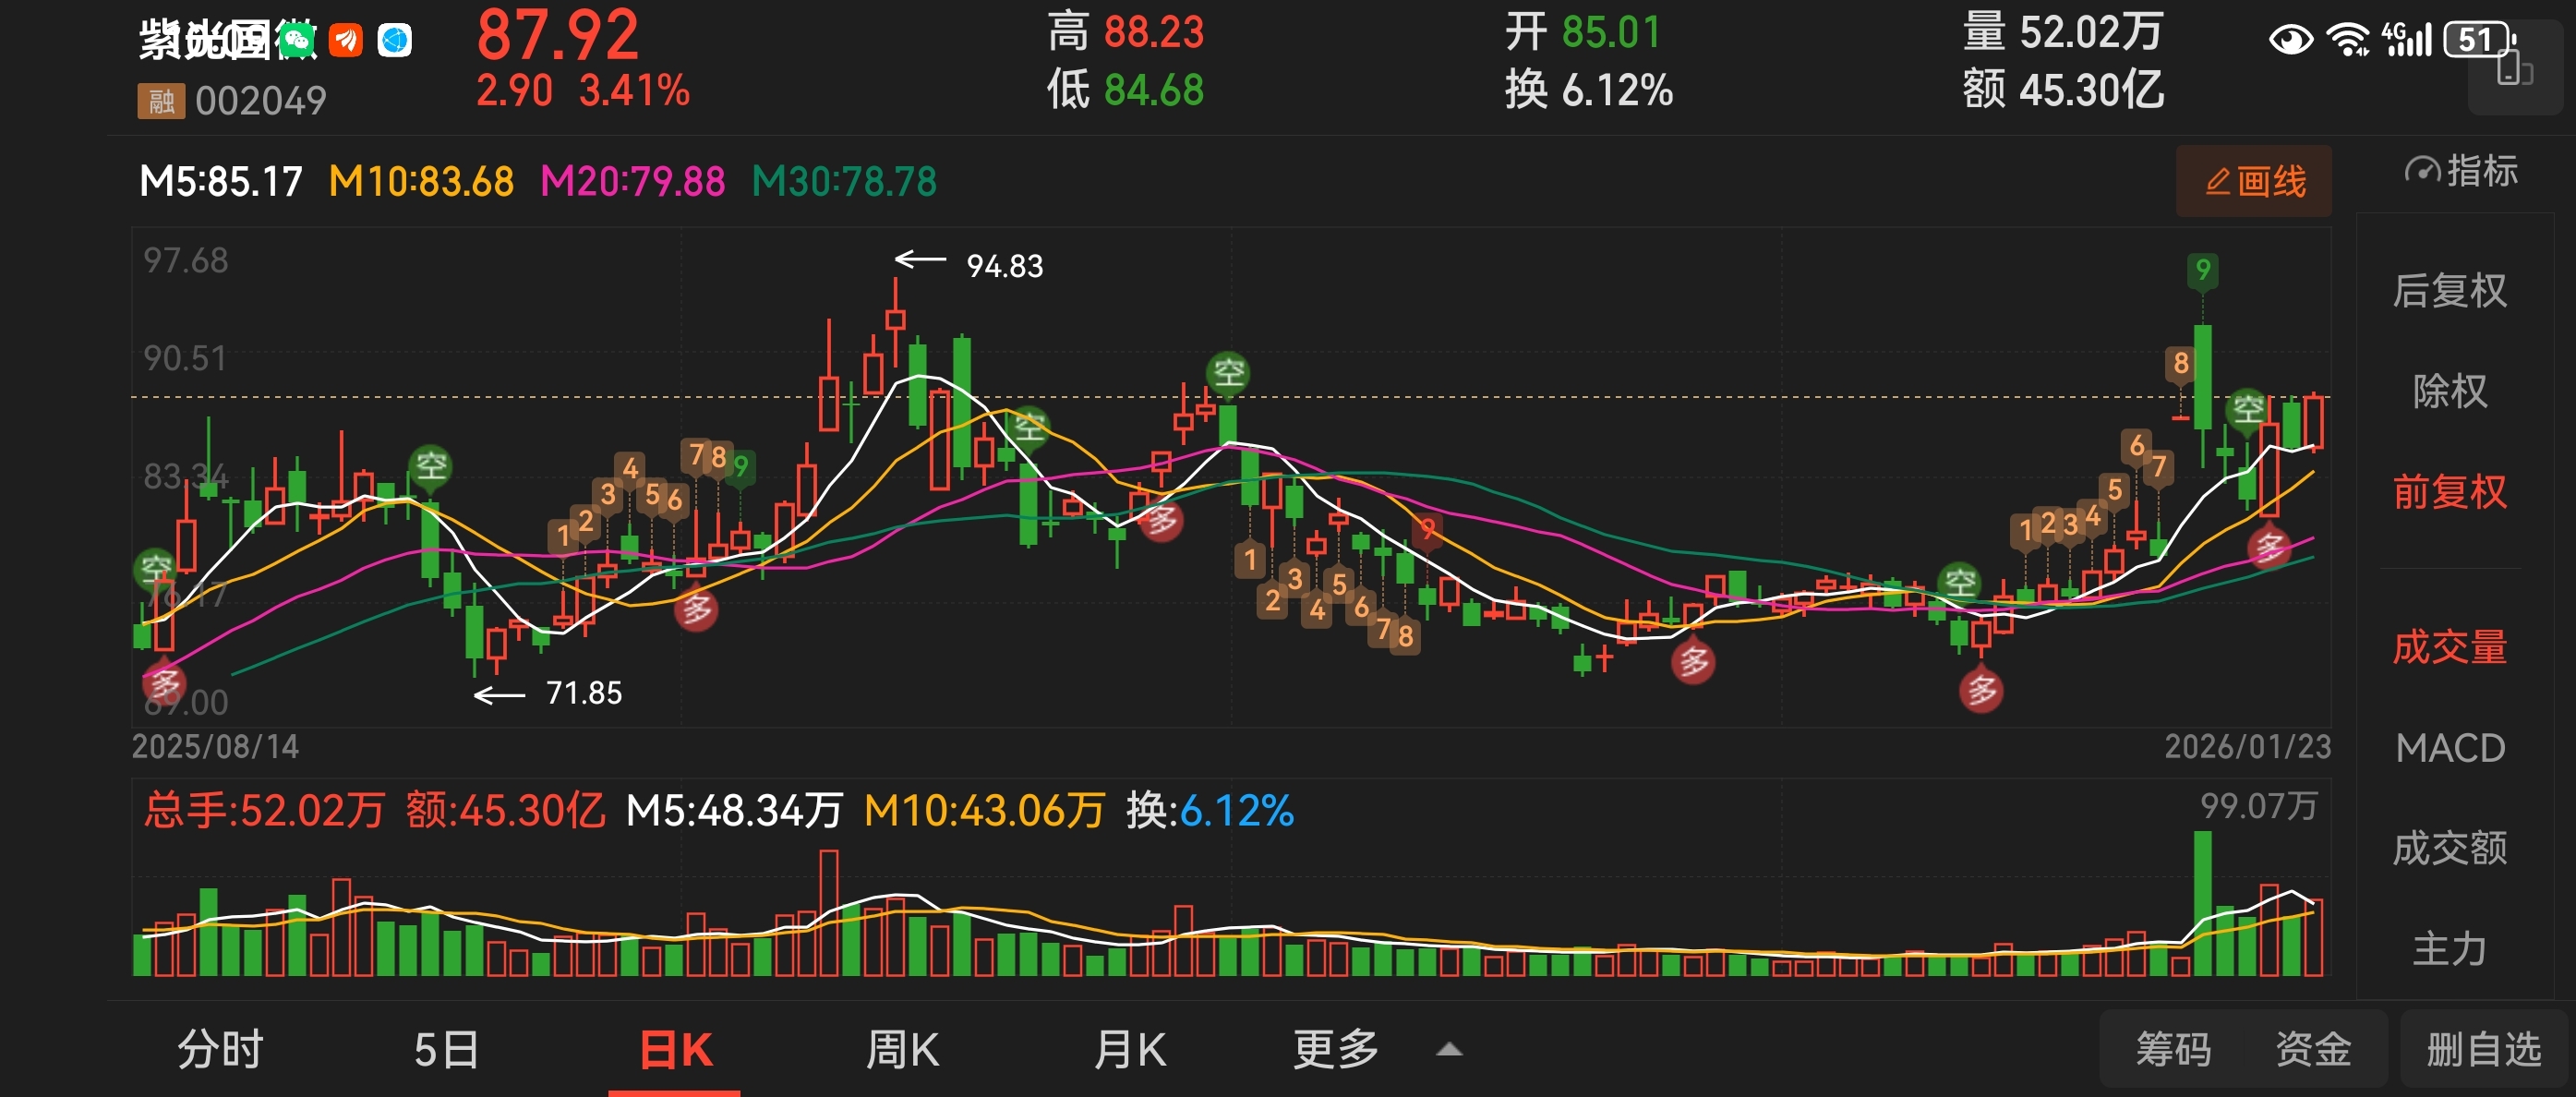Tap the 融 margin trading badge
The width and height of the screenshot is (2576, 1097).
pyautogui.click(x=161, y=100)
